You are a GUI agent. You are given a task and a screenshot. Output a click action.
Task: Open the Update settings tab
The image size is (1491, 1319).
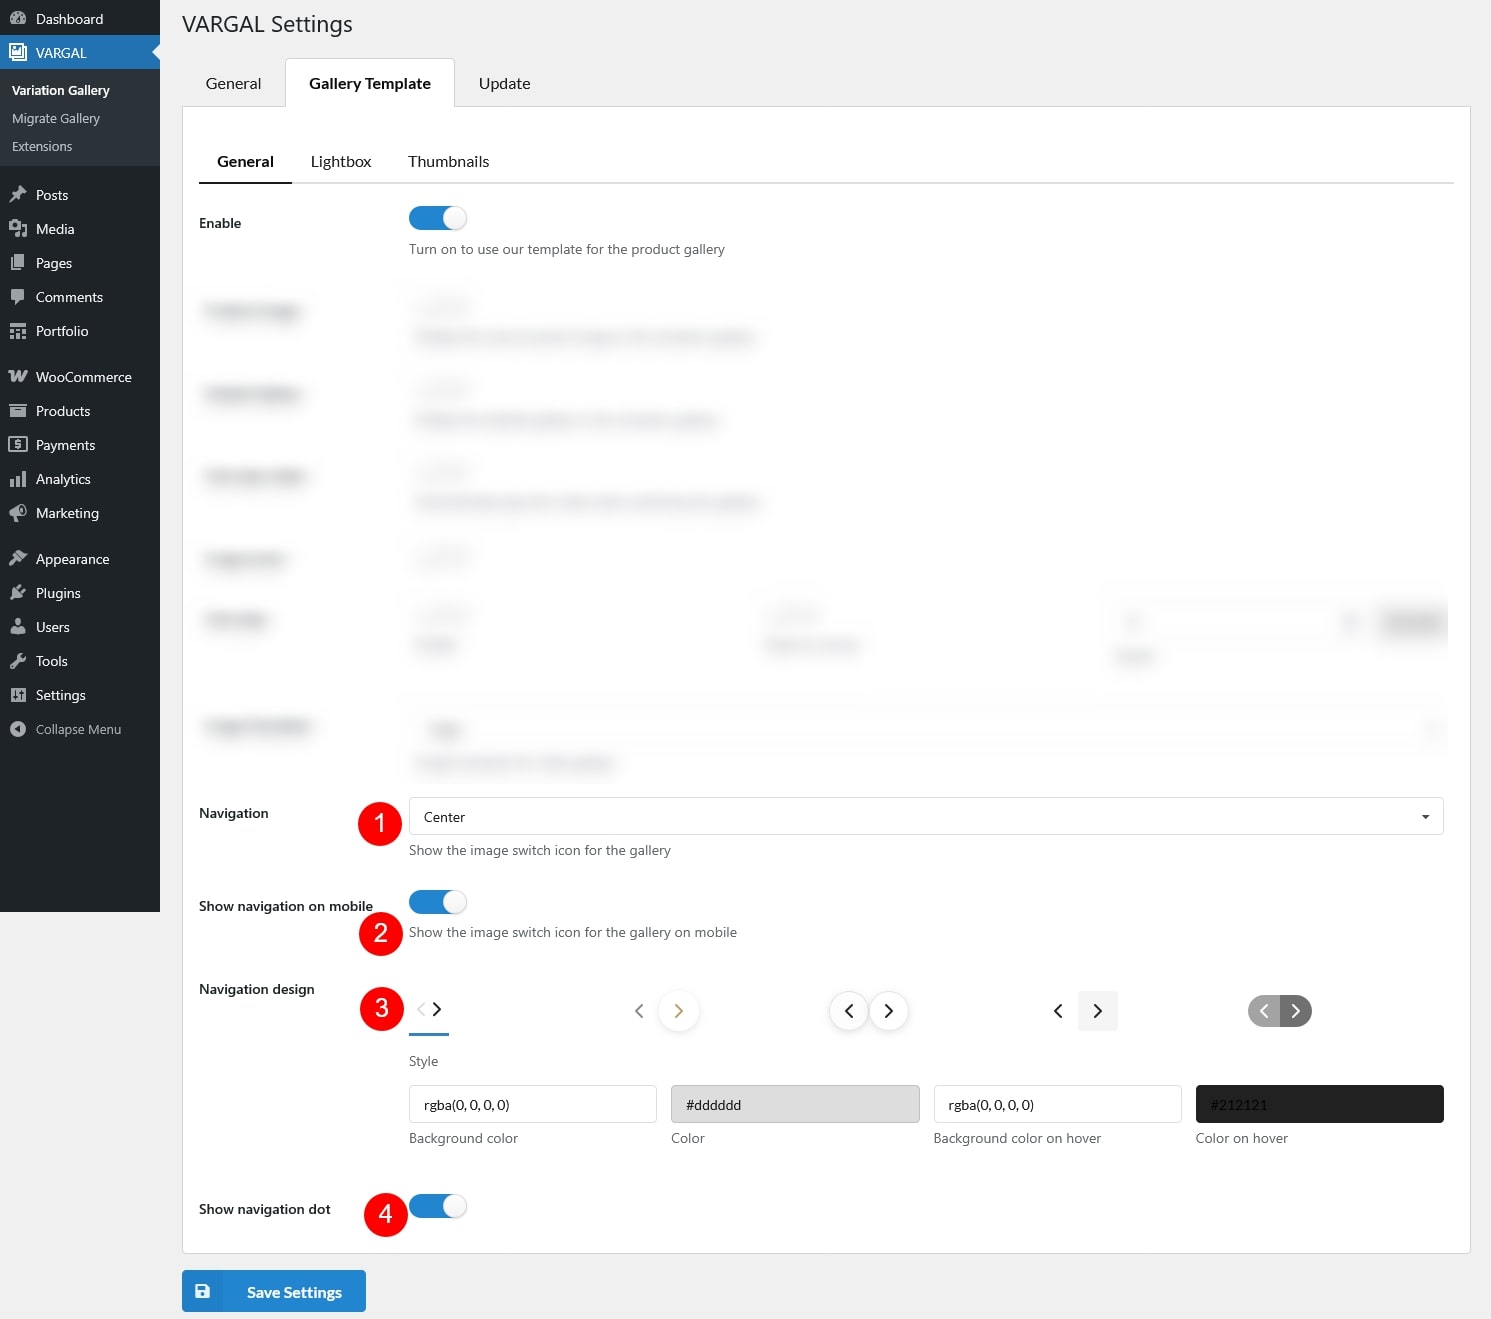pos(504,84)
